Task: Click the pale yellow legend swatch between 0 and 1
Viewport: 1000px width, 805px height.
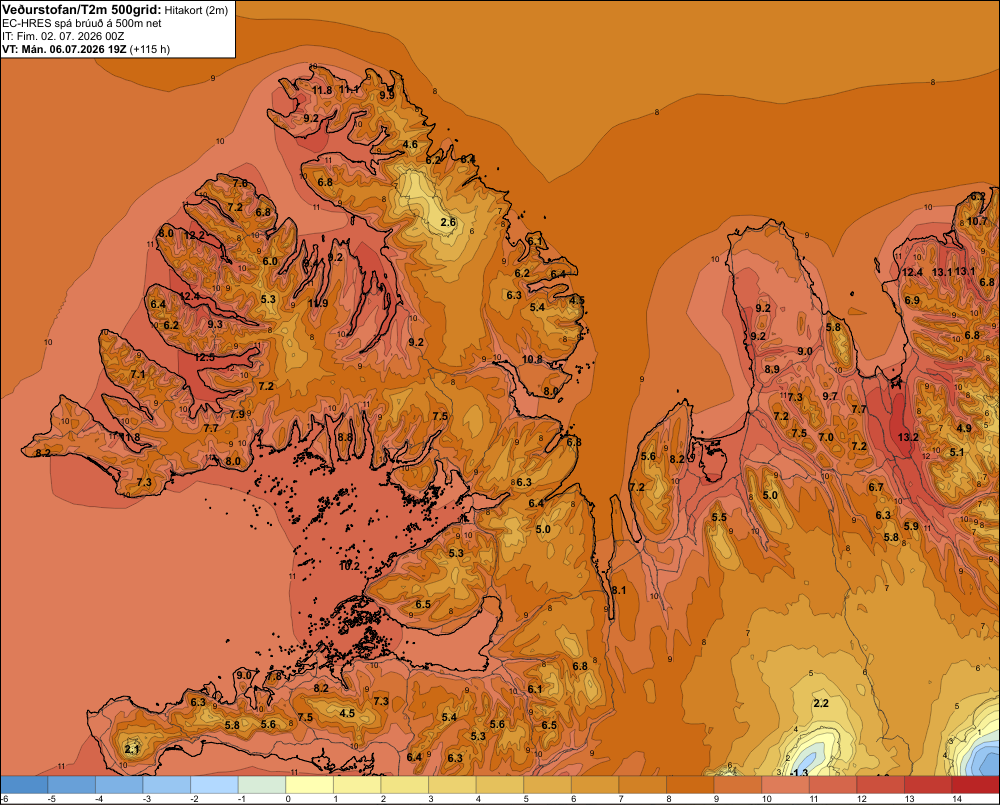Action: click(x=309, y=784)
